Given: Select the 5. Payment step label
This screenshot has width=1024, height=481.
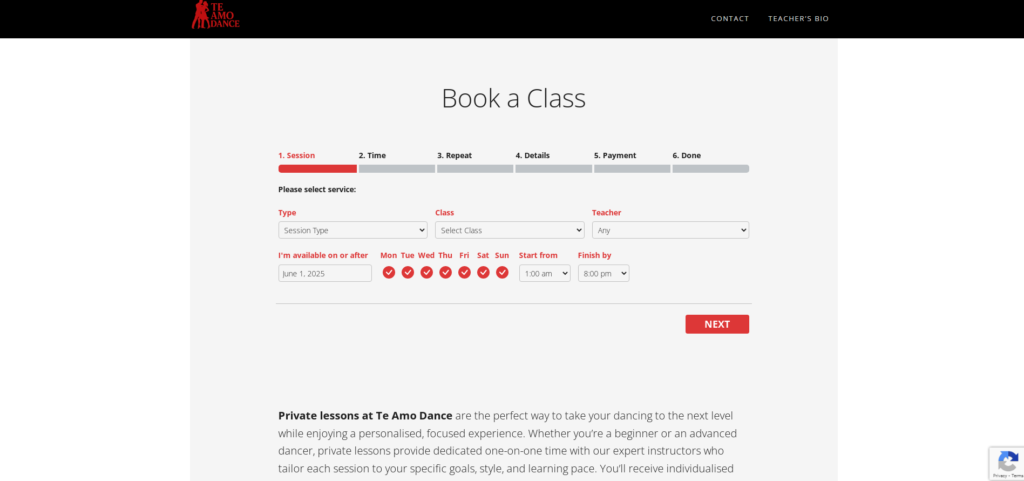Looking at the screenshot, I should [x=615, y=155].
